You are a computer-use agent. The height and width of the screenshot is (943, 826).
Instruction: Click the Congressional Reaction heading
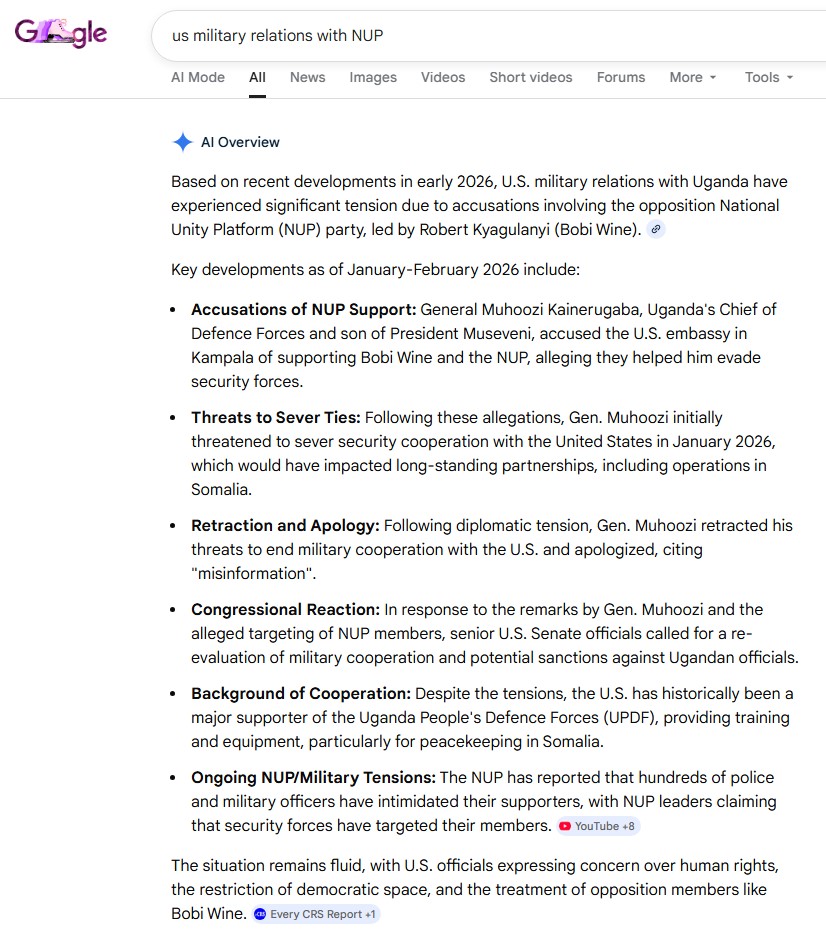pyautogui.click(x=285, y=609)
